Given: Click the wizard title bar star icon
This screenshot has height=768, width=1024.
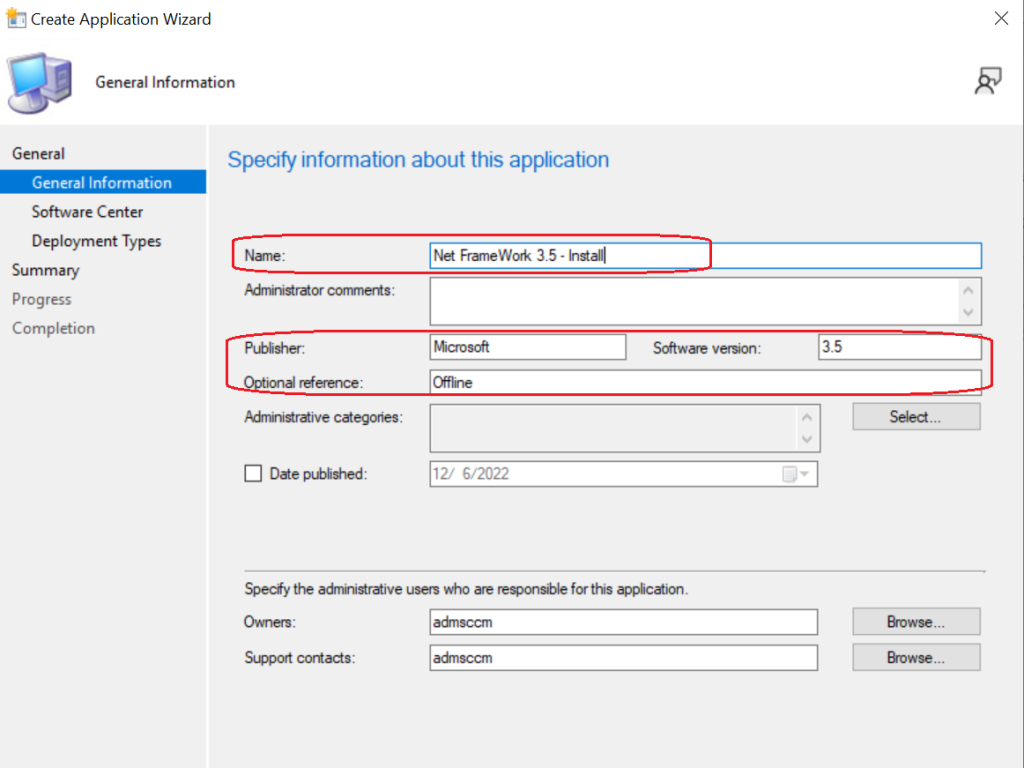Looking at the screenshot, I should pos(16,19).
